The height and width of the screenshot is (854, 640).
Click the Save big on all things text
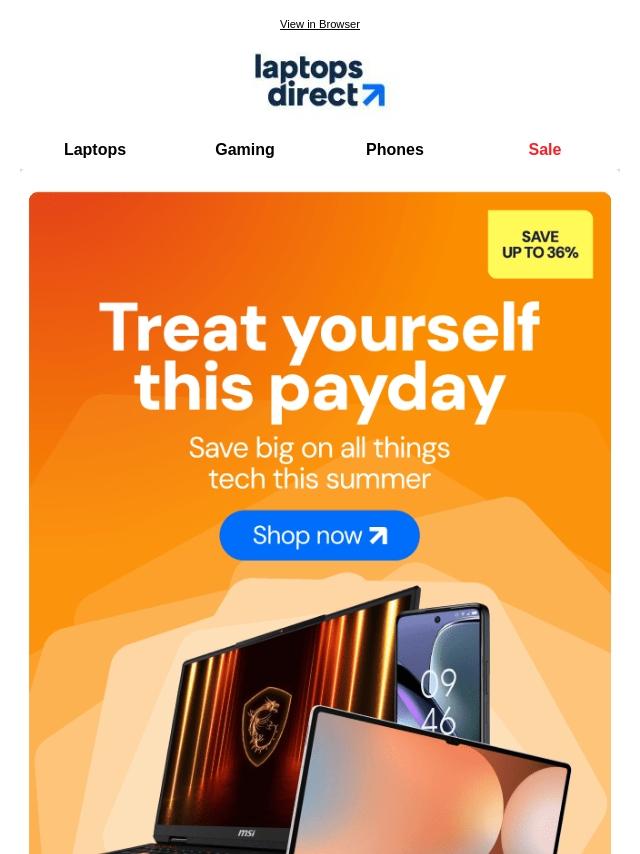click(x=320, y=448)
